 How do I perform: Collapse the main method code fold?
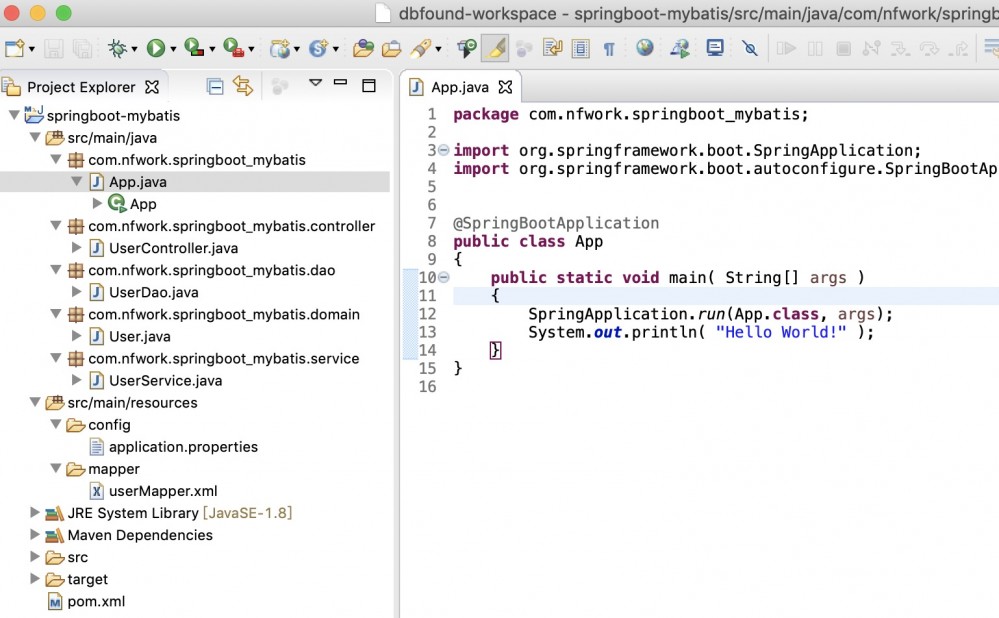444,277
